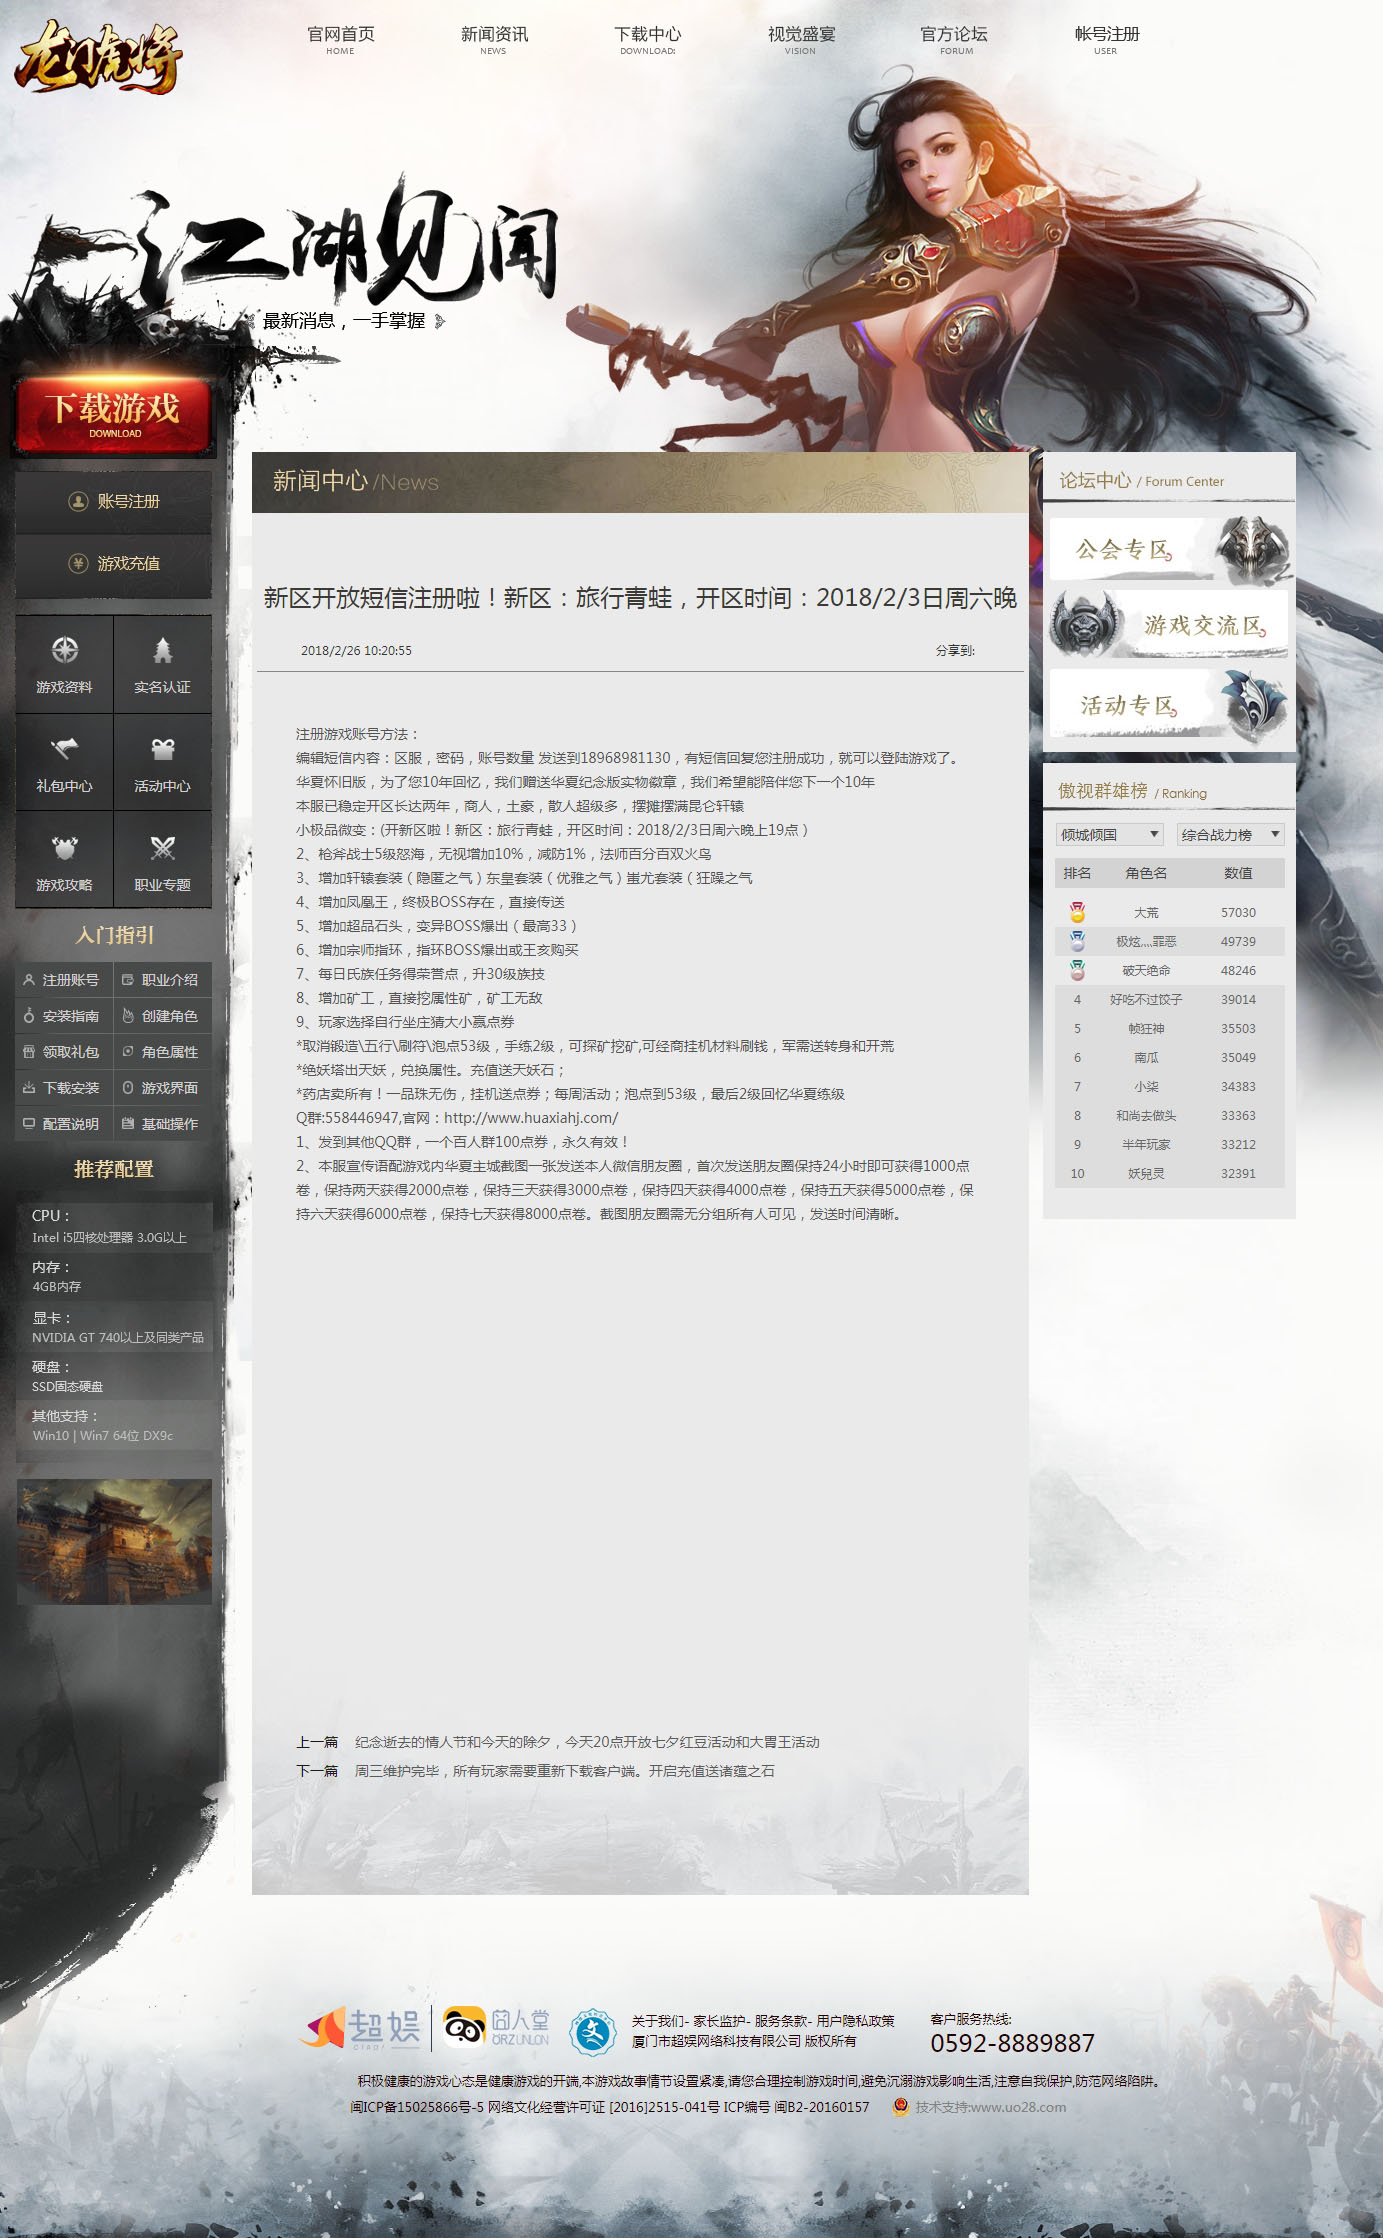Click the 分享到 share label
Image resolution: width=1383 pixels, height=2238 pixels.
tap(955, 650)
